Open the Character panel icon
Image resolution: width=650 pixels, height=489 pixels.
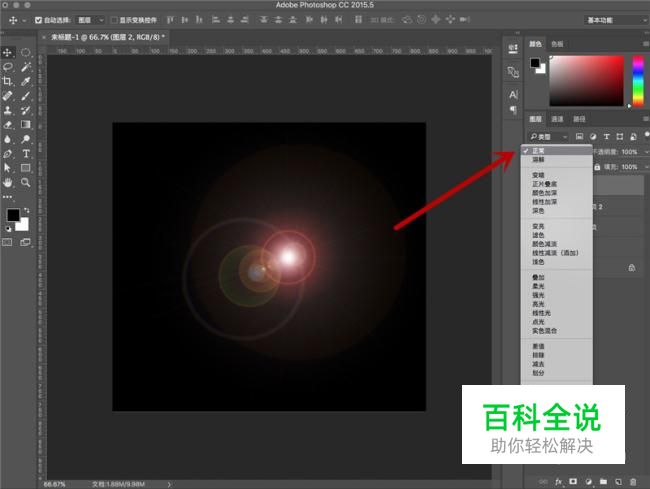click(513, 94)
